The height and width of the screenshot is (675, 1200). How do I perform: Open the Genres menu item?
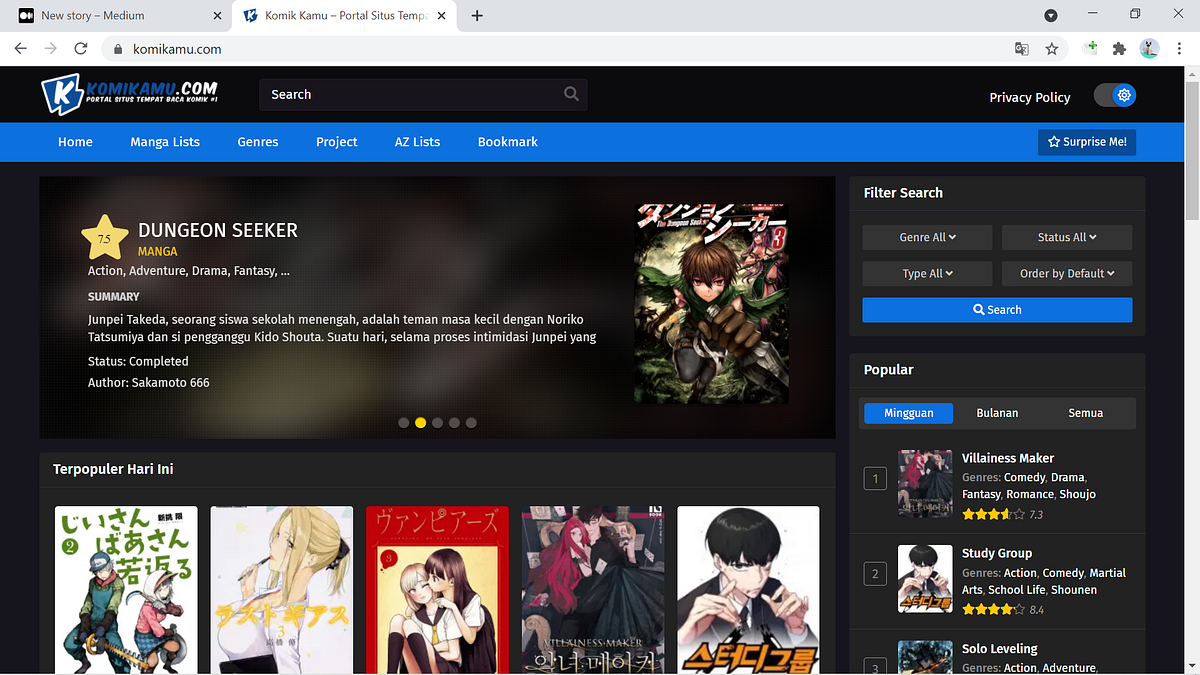(x=258, y=142)
